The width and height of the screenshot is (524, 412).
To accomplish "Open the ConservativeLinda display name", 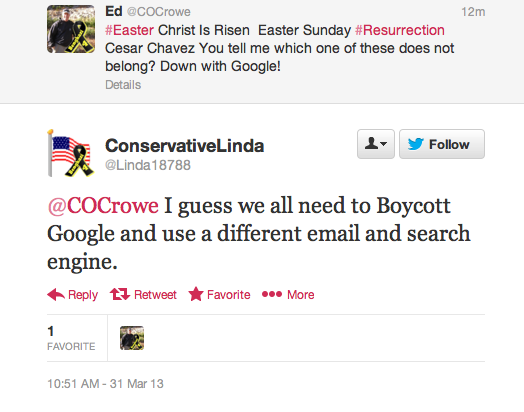I will 184,146.
